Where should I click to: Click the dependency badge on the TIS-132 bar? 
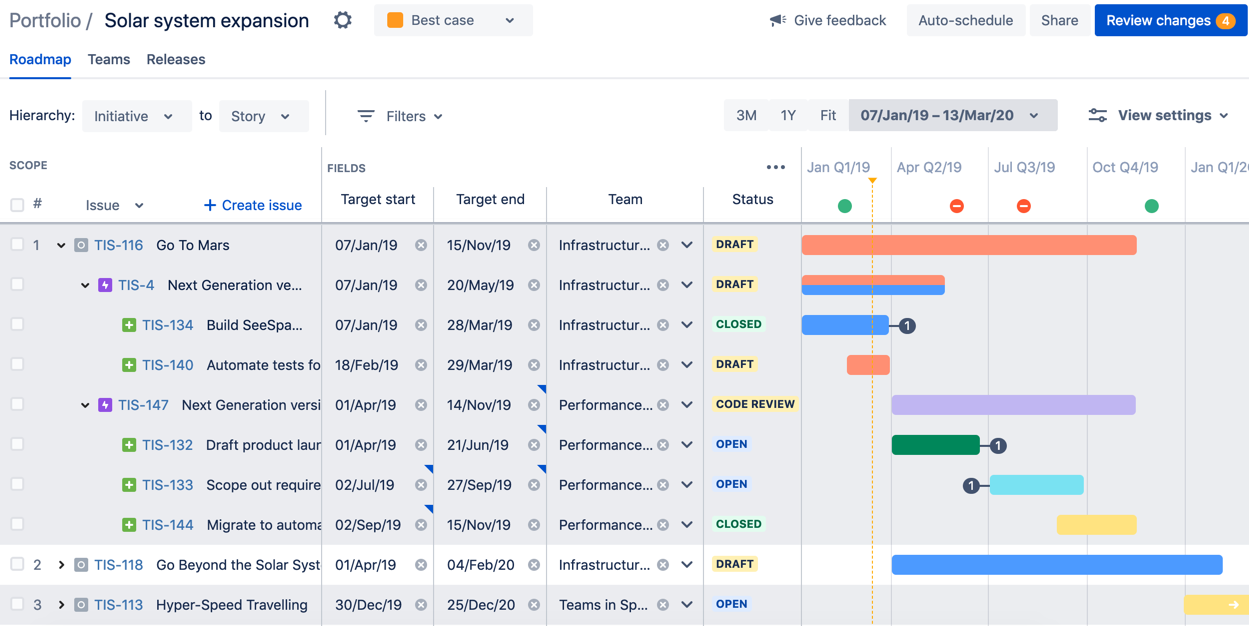[997, 445]
